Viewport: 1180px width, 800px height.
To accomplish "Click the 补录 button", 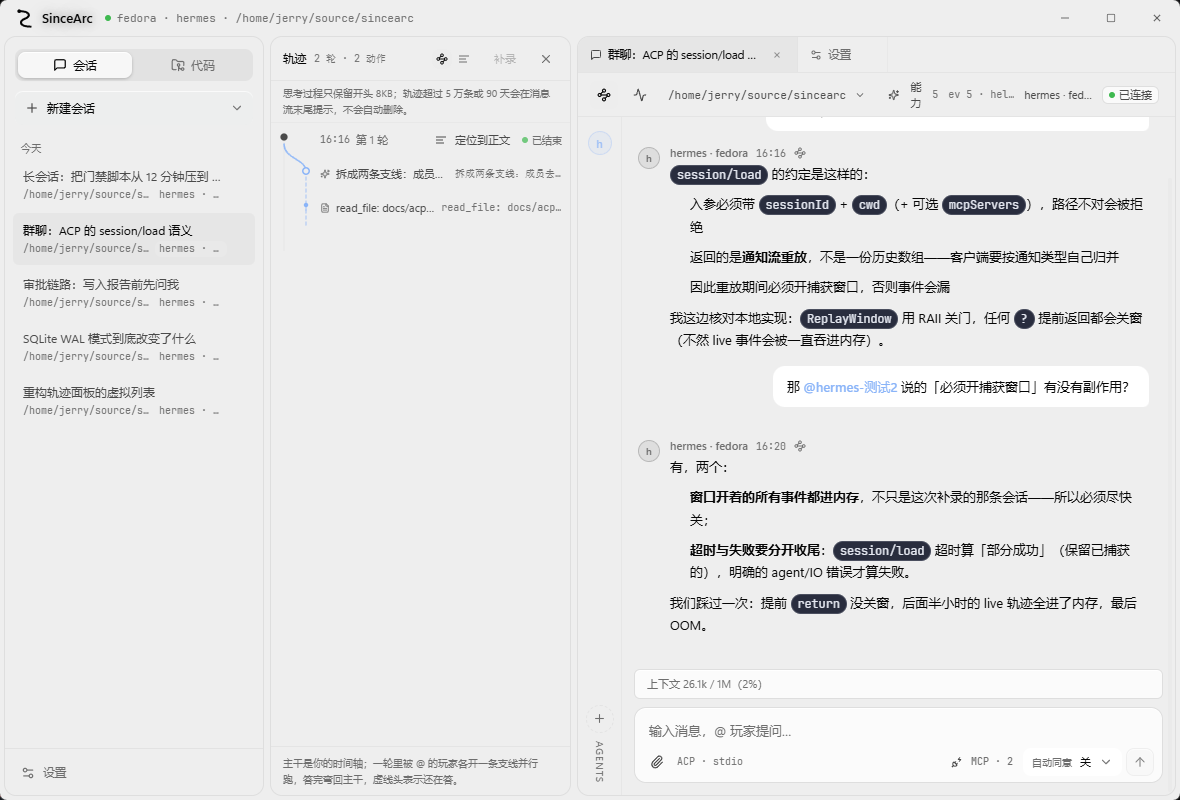I will [x=505, y=59].
